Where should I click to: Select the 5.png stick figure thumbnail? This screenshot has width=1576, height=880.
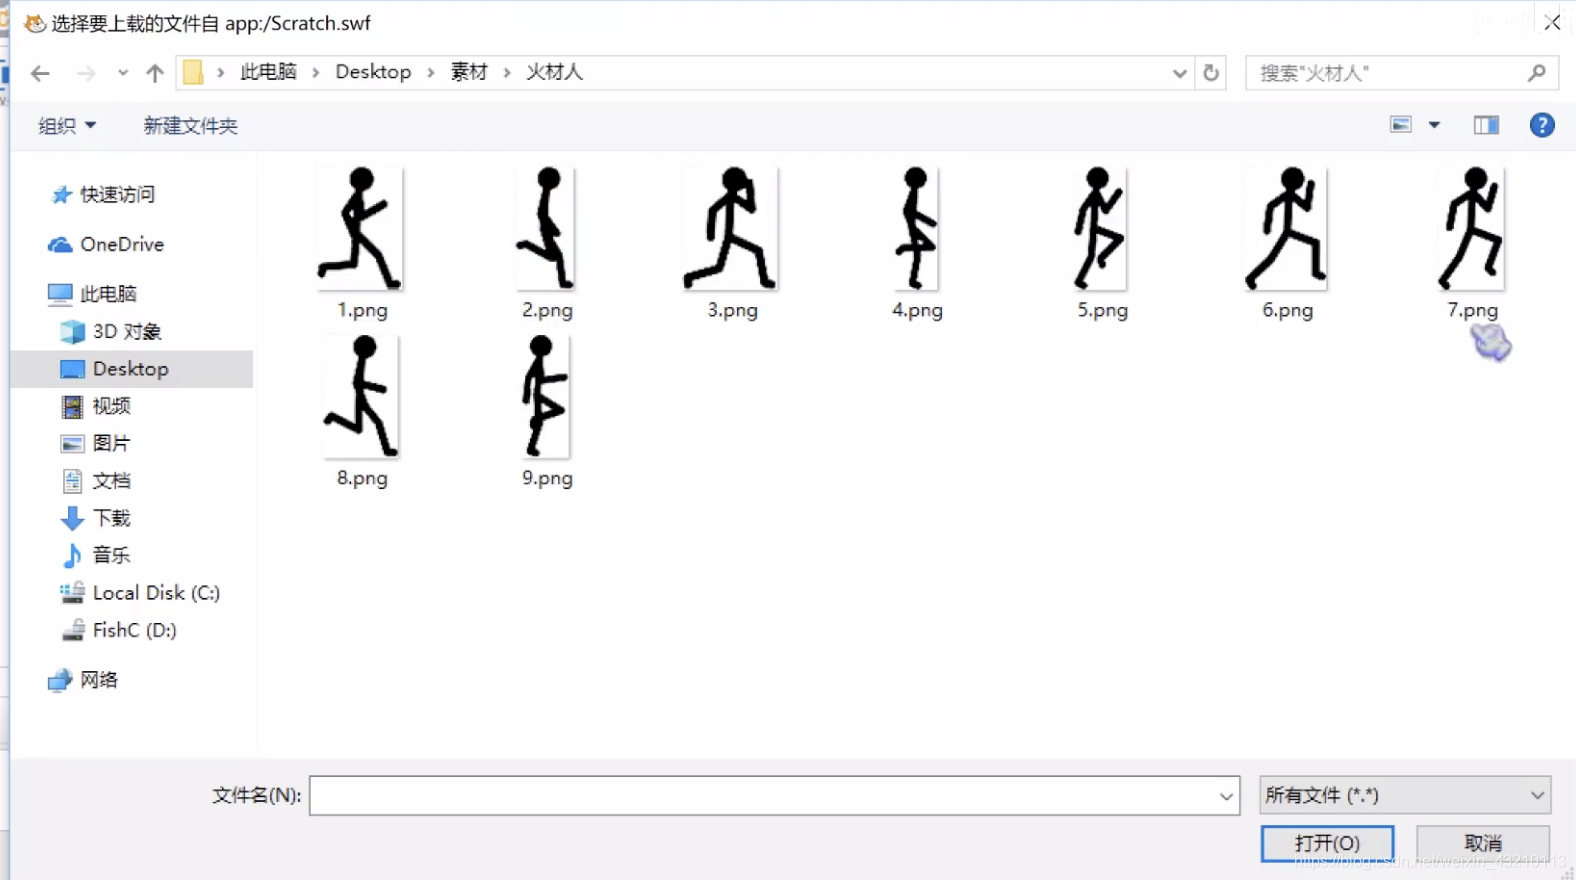1101,229
